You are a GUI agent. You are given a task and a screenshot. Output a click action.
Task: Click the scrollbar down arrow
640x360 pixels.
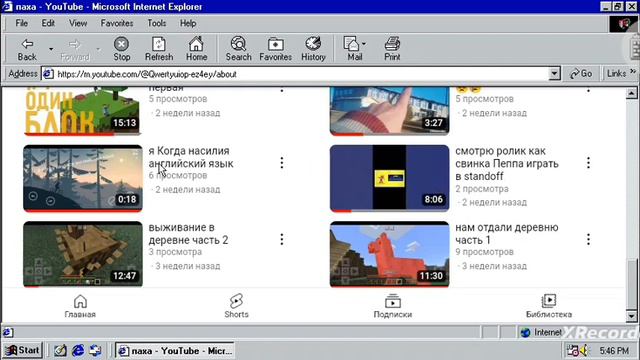631,316
